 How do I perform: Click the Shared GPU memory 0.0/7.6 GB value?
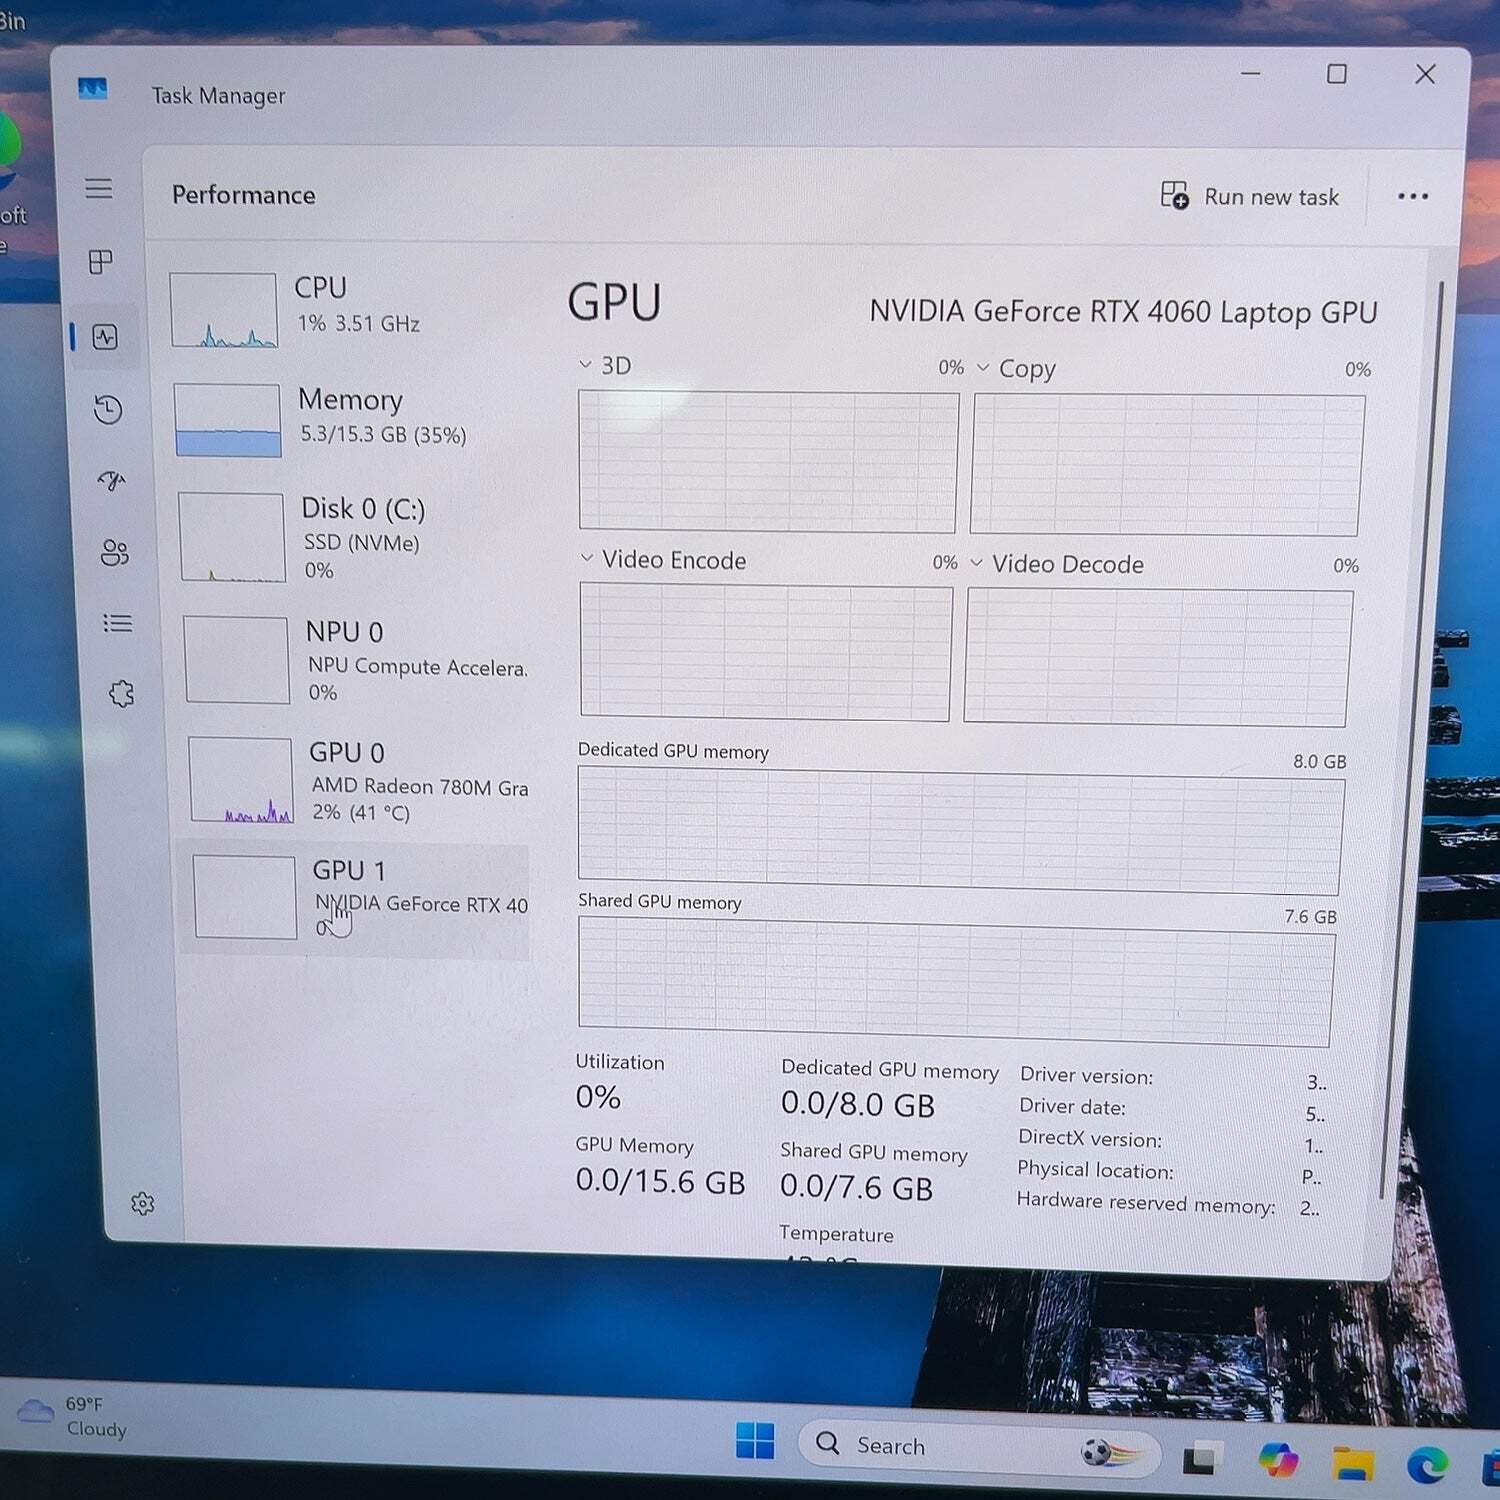coord(856,1187)
